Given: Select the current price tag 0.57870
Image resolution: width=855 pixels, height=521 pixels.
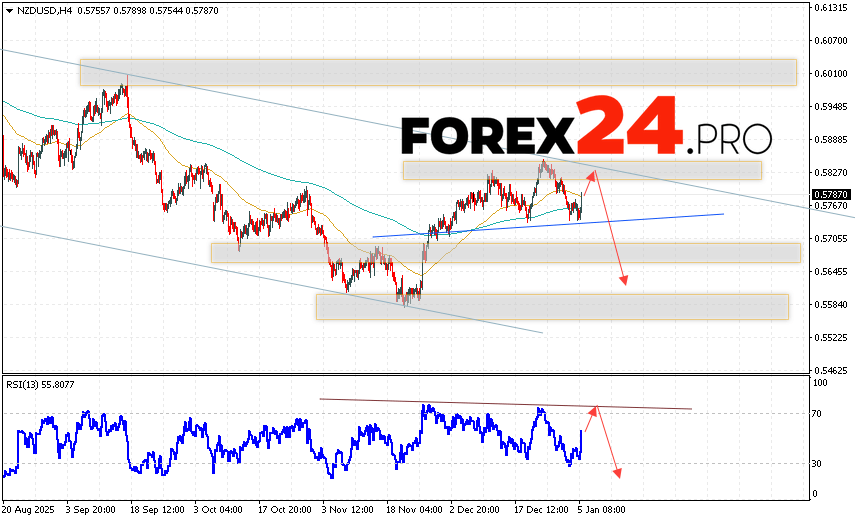Looking at the screenshot, I should tap(831, 194).
